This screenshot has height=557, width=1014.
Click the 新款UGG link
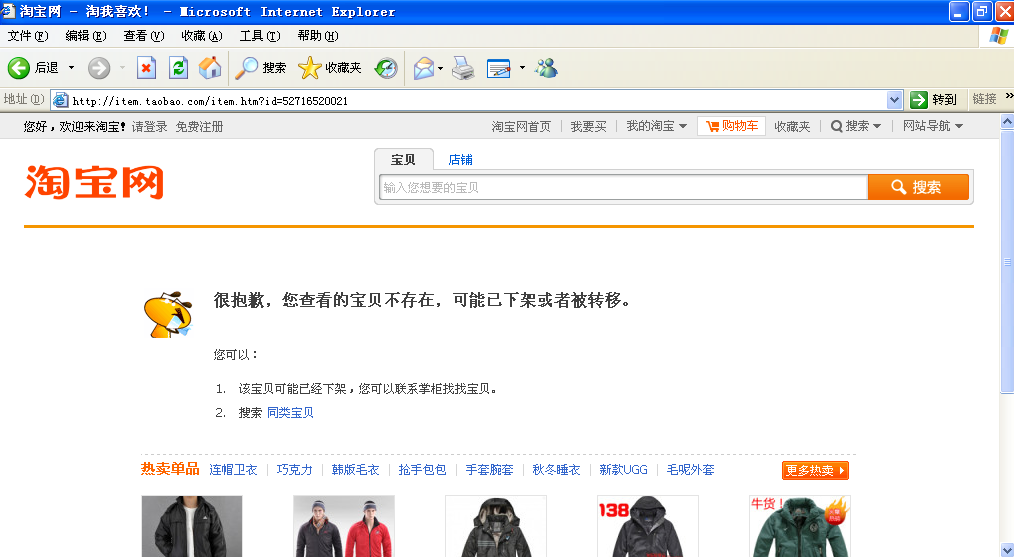[623, 470]
